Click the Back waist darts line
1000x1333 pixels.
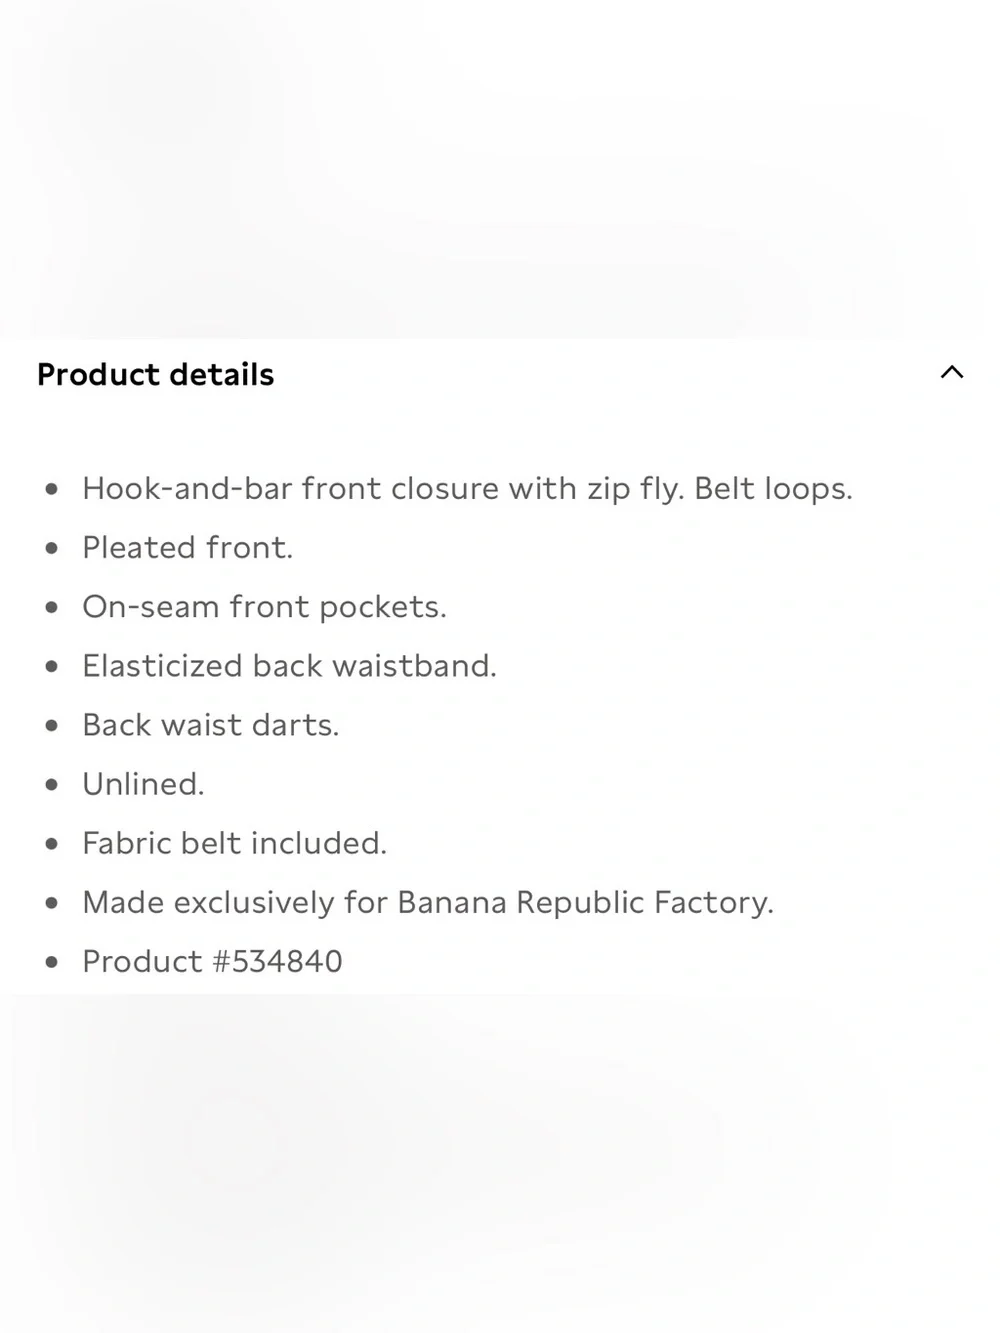[211, 725]
